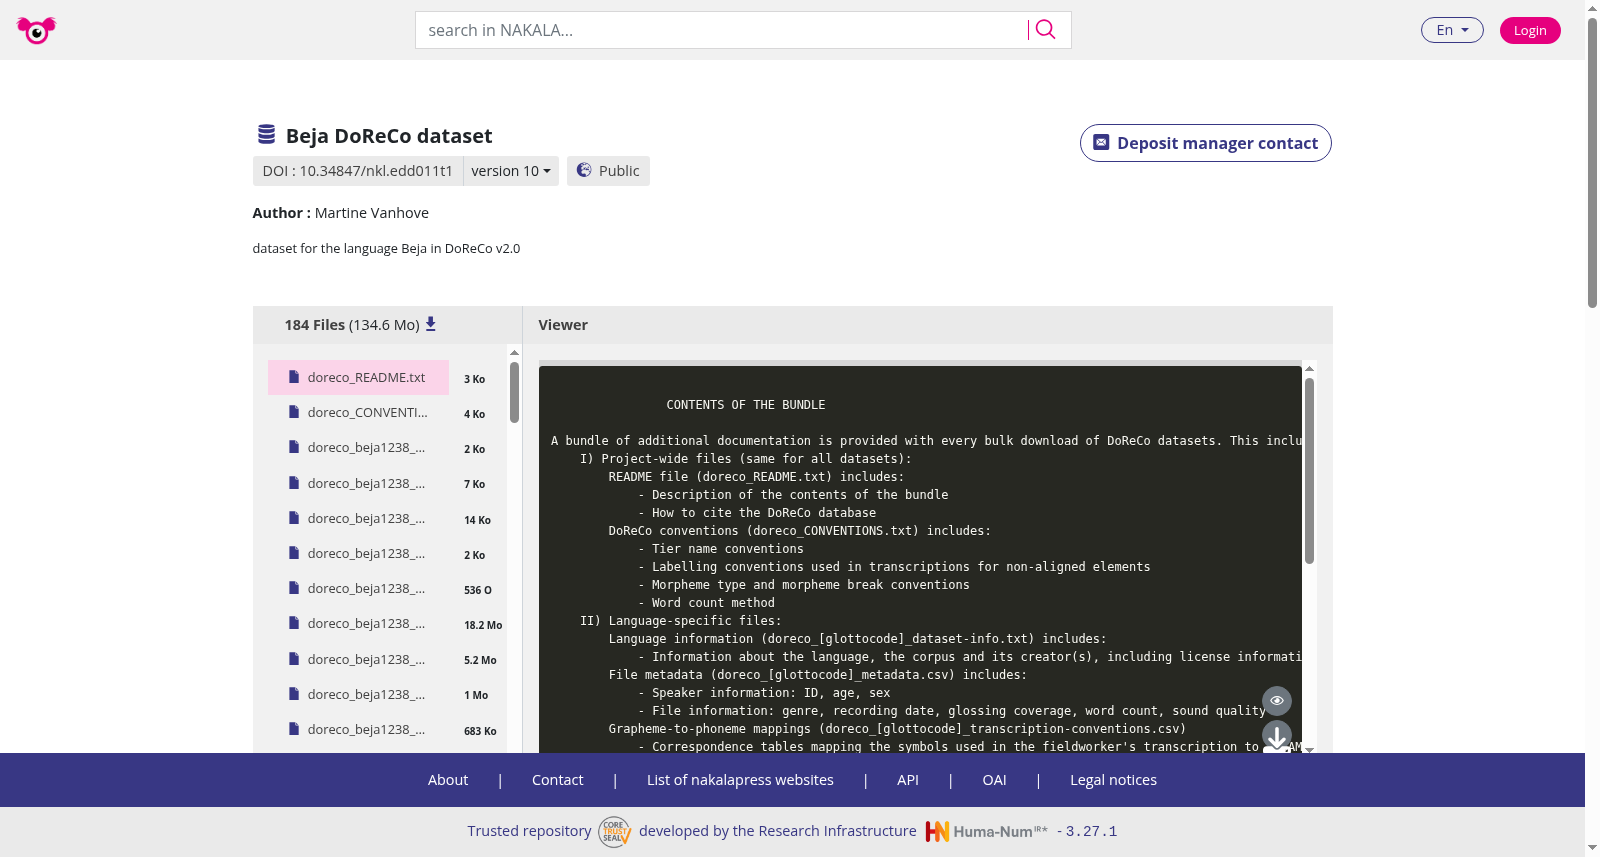1600x857 pixels.
Task: Click the globe icon on Public badge
Action: pos(584,171)
